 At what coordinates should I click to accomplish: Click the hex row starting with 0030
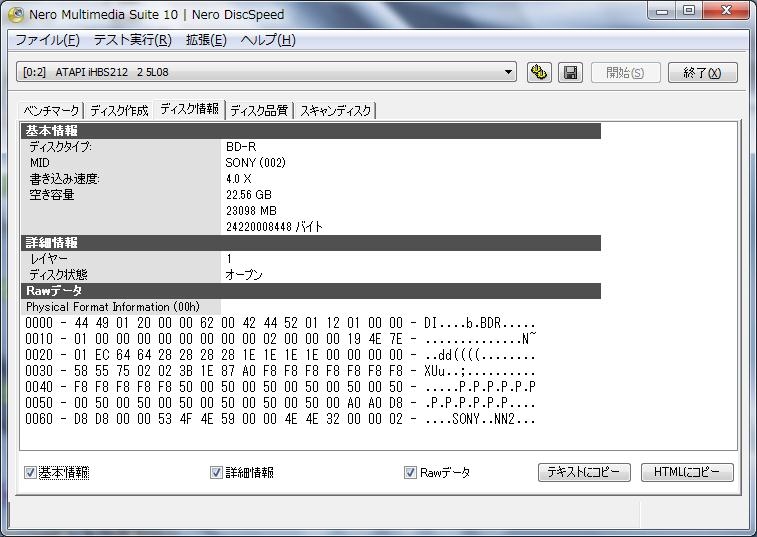coord(280,371)
